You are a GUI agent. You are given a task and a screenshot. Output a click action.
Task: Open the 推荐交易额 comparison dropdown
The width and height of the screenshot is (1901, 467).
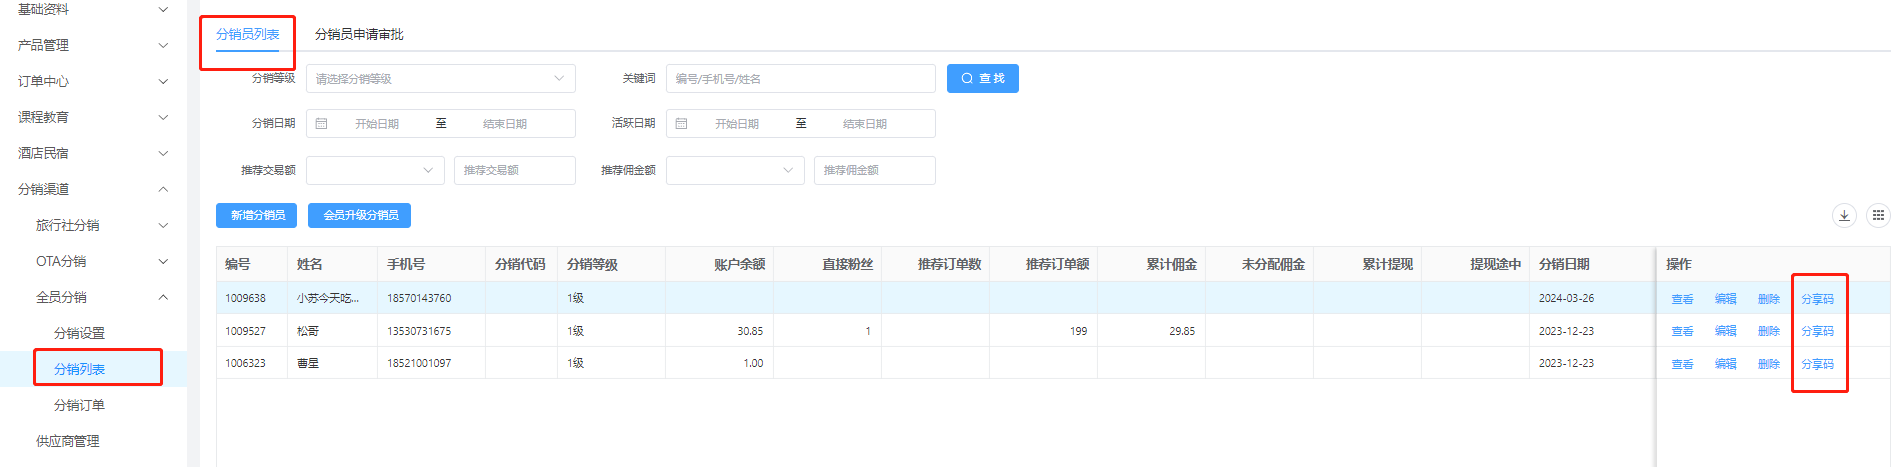(x=375, y=171)
